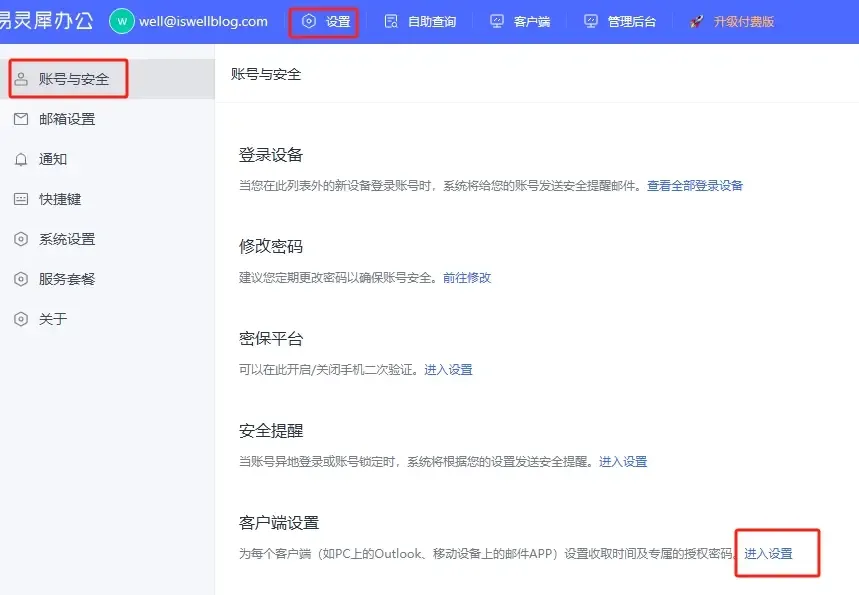Click the 升级付费版 upgrade text
This screenshot has width=859, height=595.
[743, 21]
